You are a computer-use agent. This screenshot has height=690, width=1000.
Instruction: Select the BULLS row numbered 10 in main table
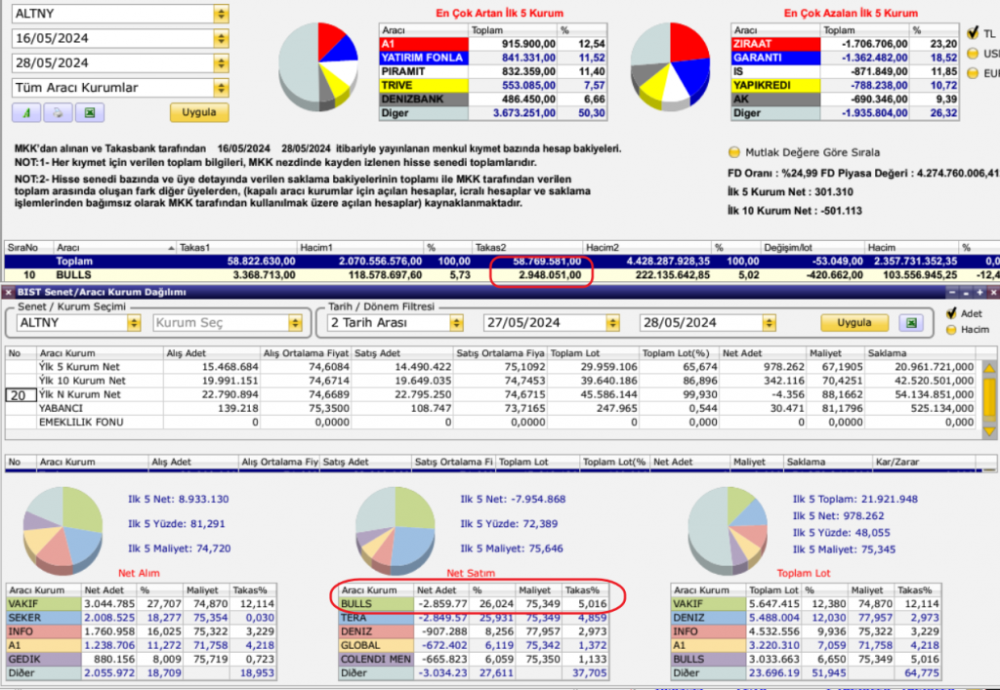502,275
